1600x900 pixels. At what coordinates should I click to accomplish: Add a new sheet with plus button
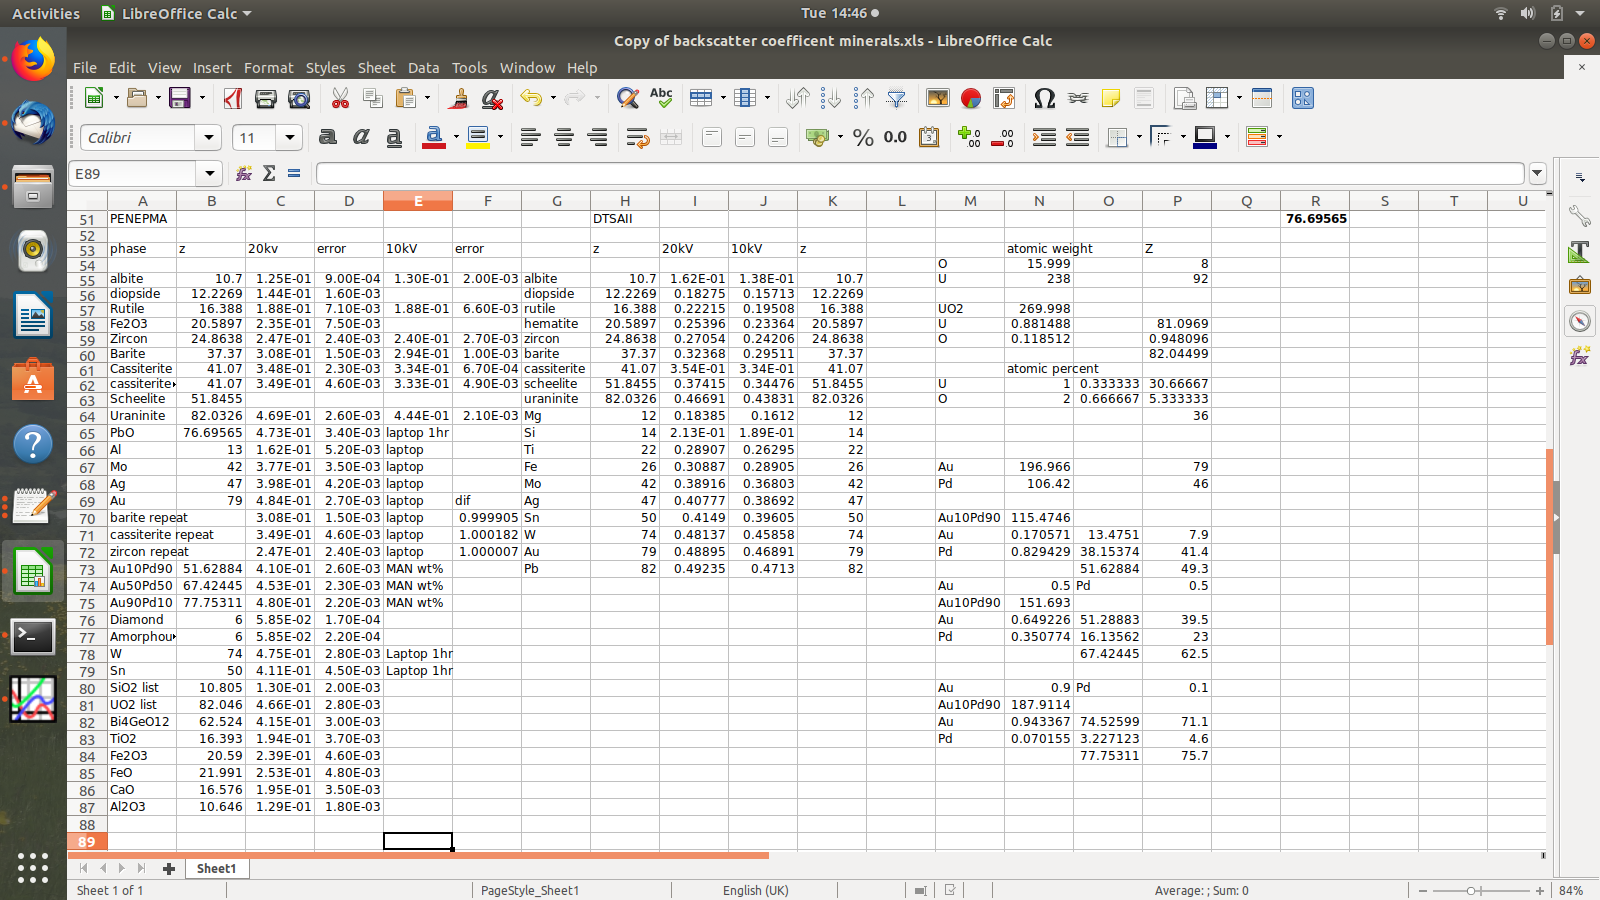point(169,868)
